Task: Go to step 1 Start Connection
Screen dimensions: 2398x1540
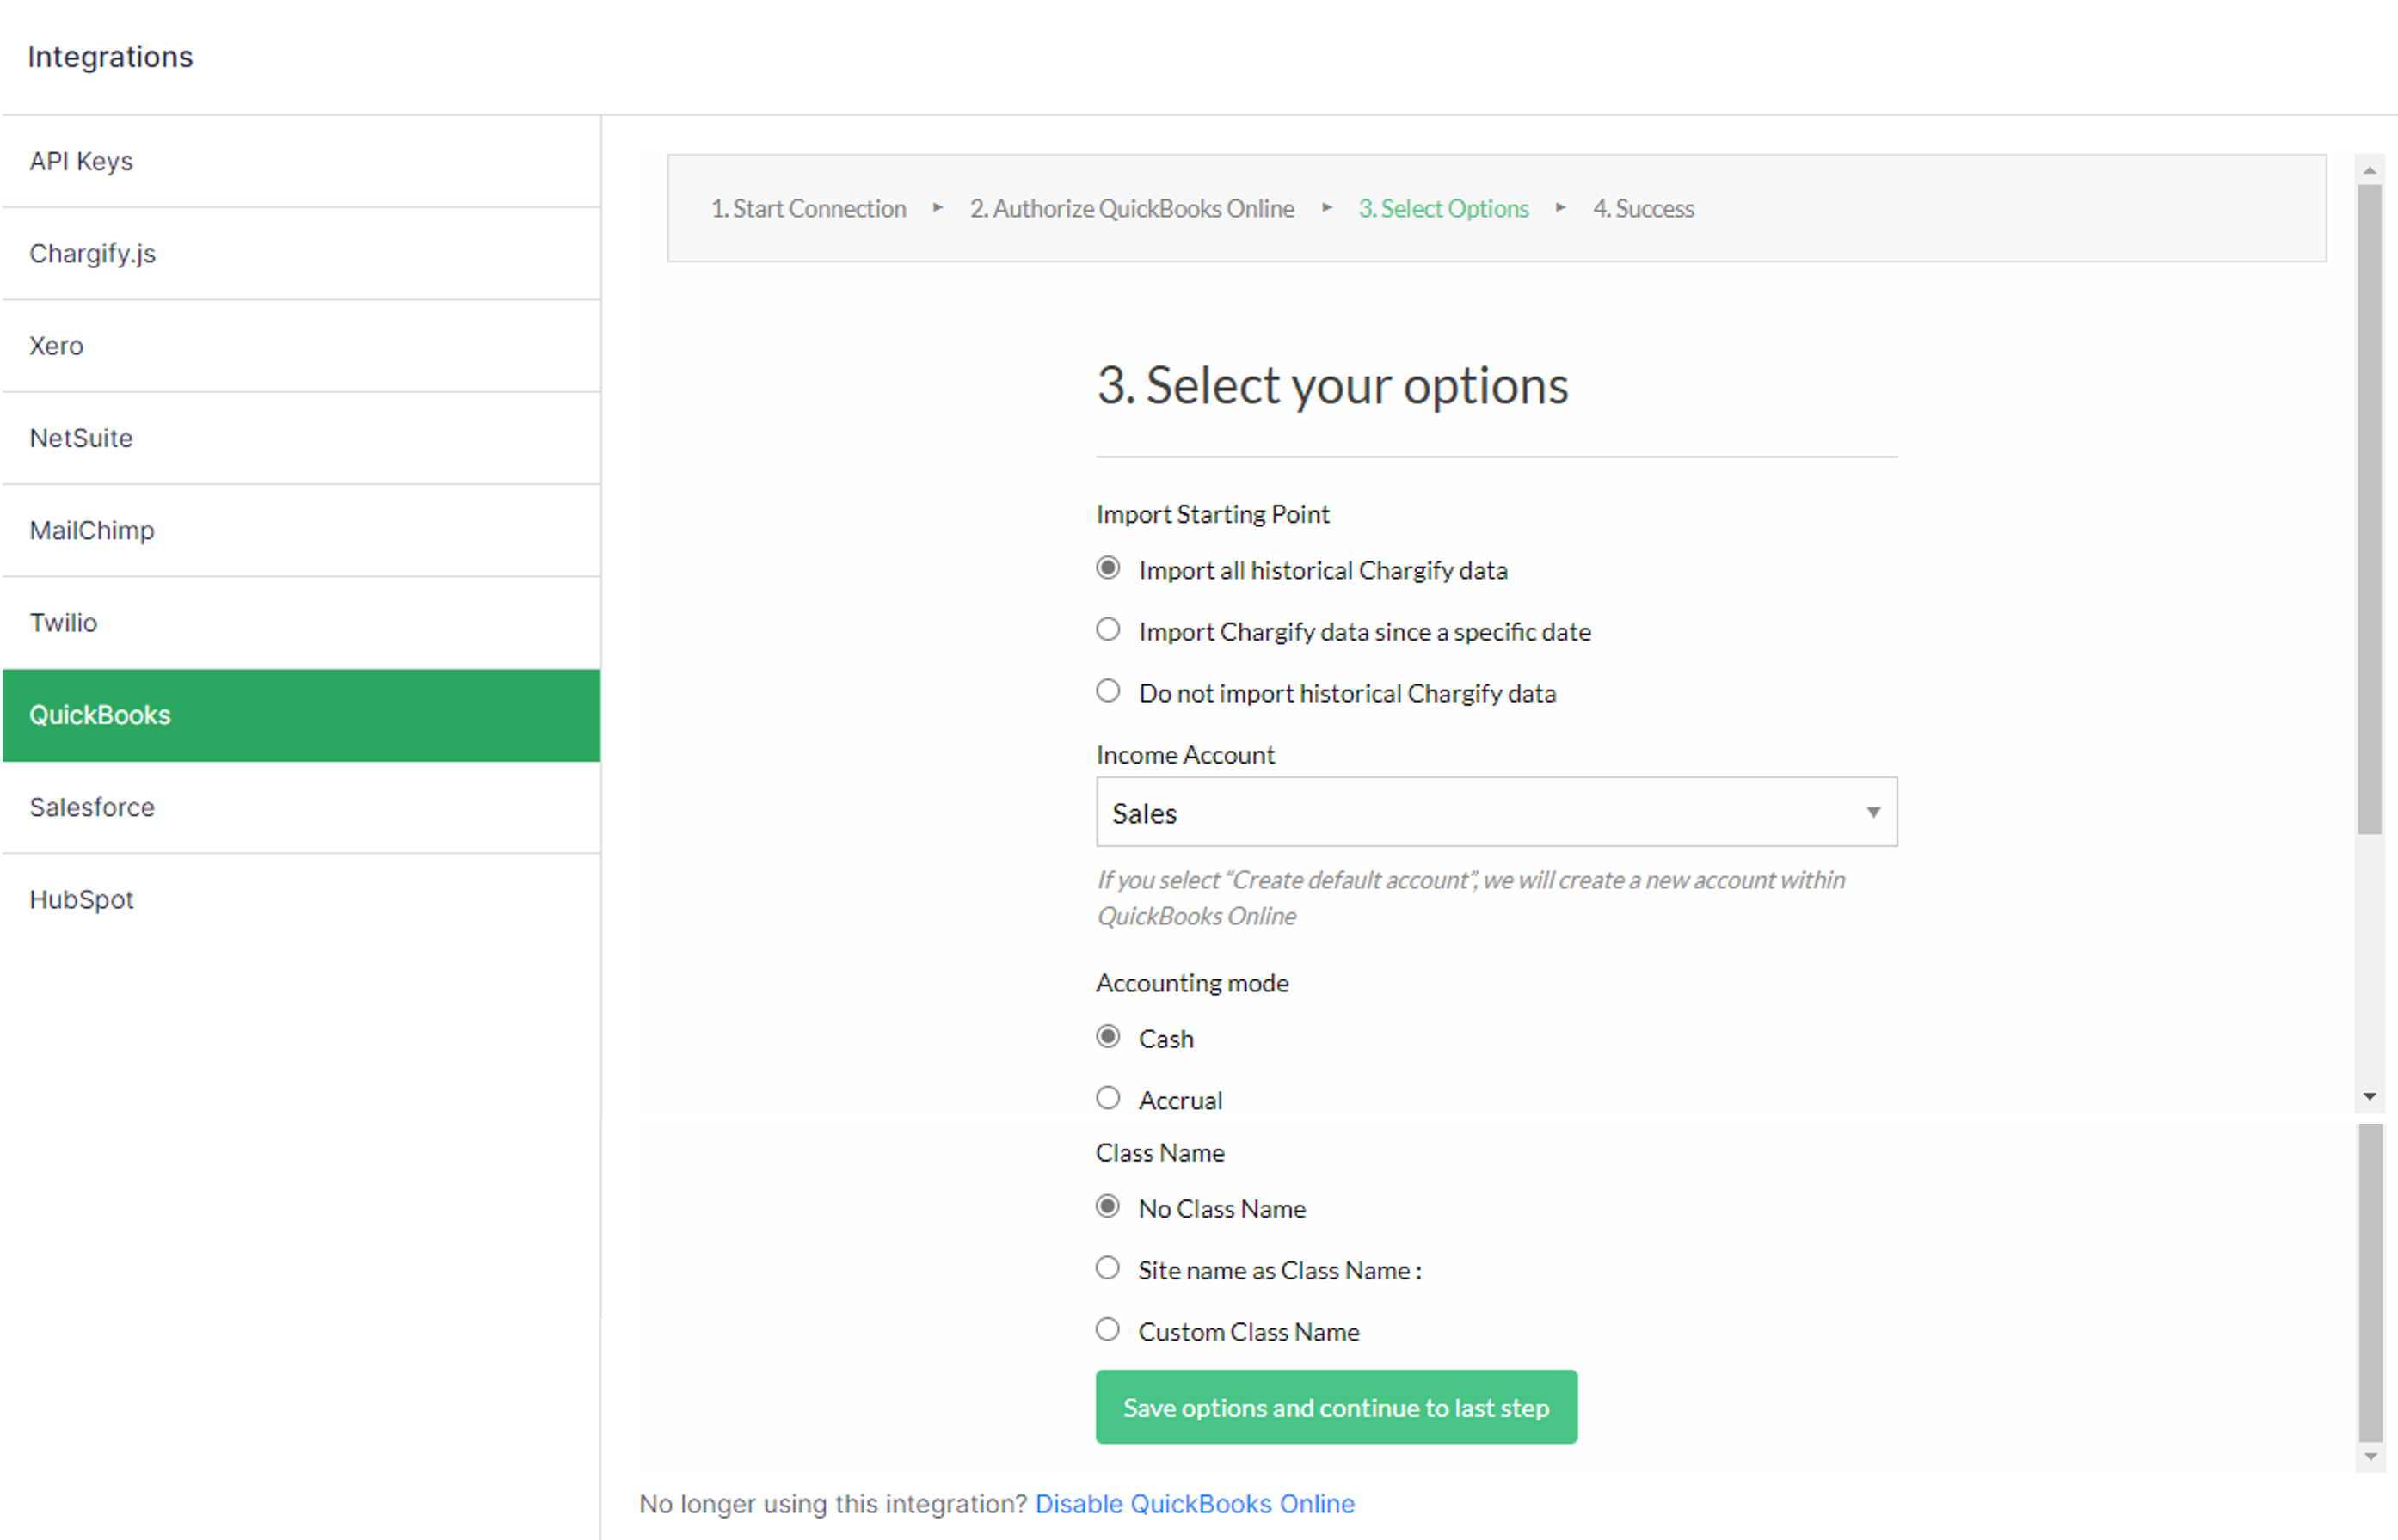Action: [808, 209]
